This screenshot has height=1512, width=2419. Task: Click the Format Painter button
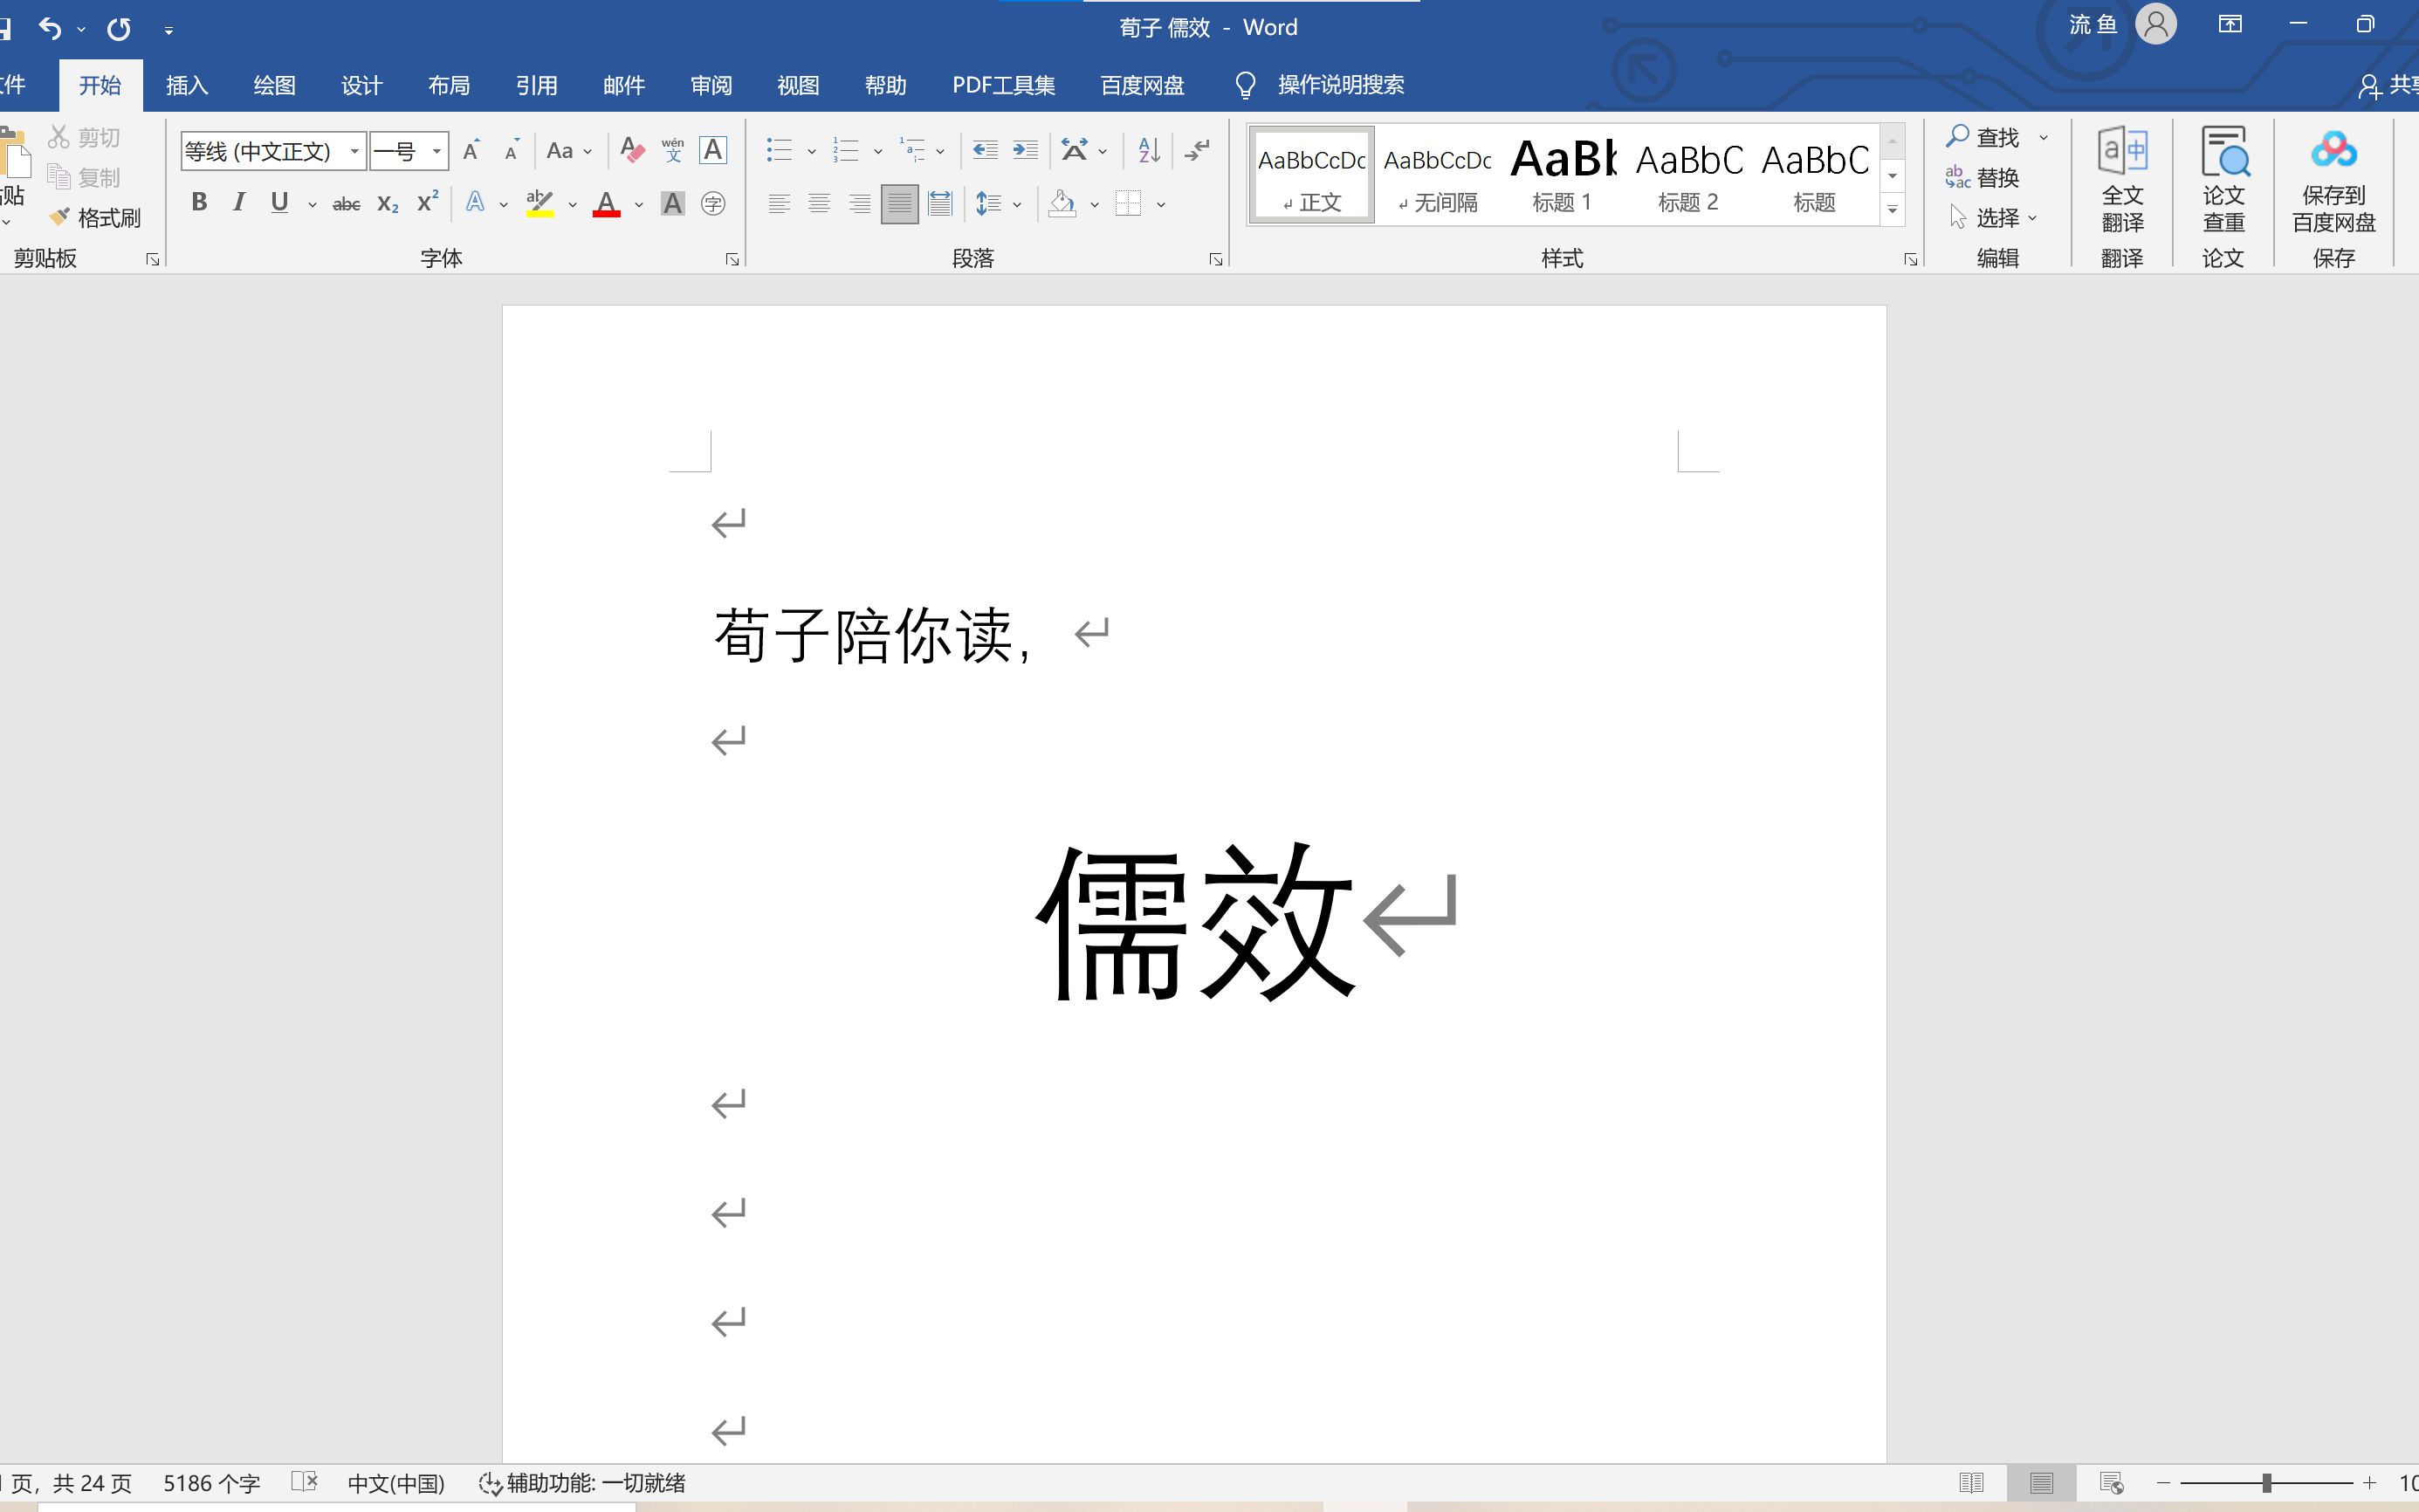(96, 217)
